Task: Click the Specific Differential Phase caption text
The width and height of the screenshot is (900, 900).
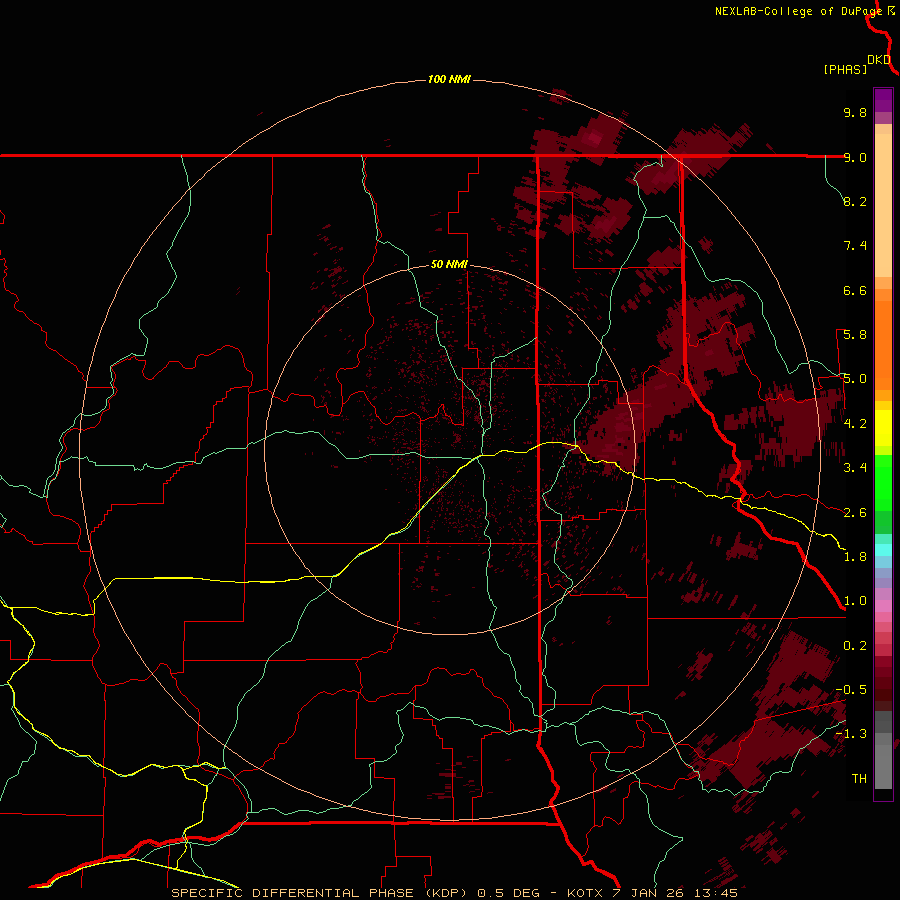Action: tap(454, 893)
